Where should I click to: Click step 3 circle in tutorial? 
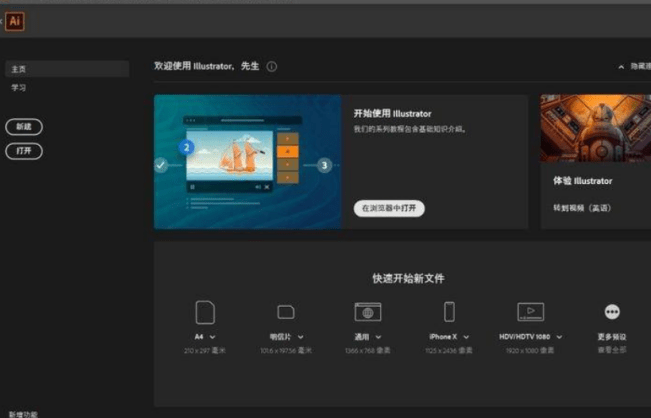point(325,165)
